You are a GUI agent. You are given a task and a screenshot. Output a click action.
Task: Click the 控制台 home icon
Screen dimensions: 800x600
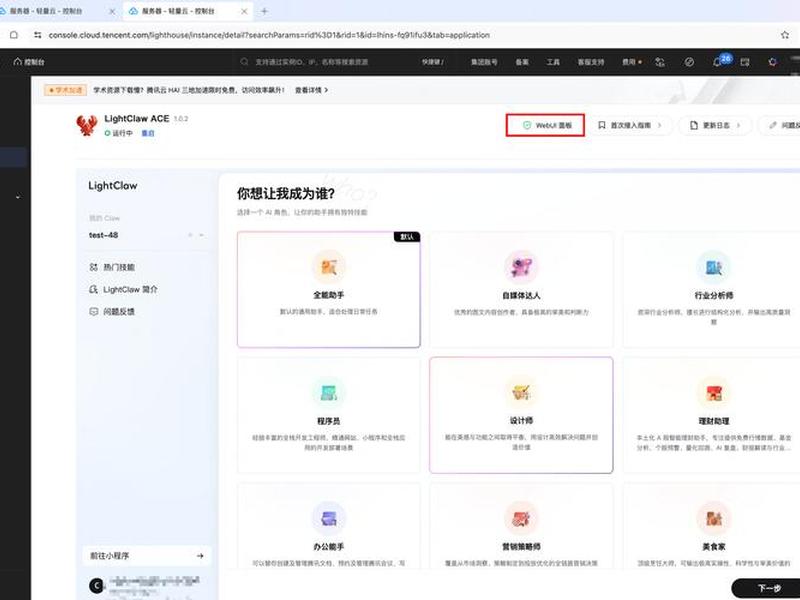pyautogui.click(x=18, y=62)
